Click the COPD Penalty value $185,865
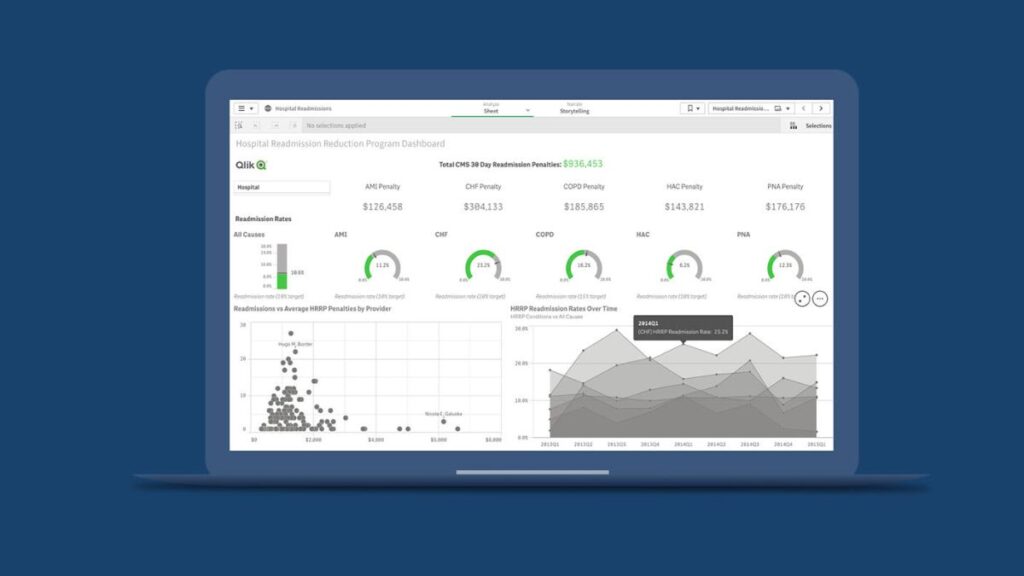 584,206
